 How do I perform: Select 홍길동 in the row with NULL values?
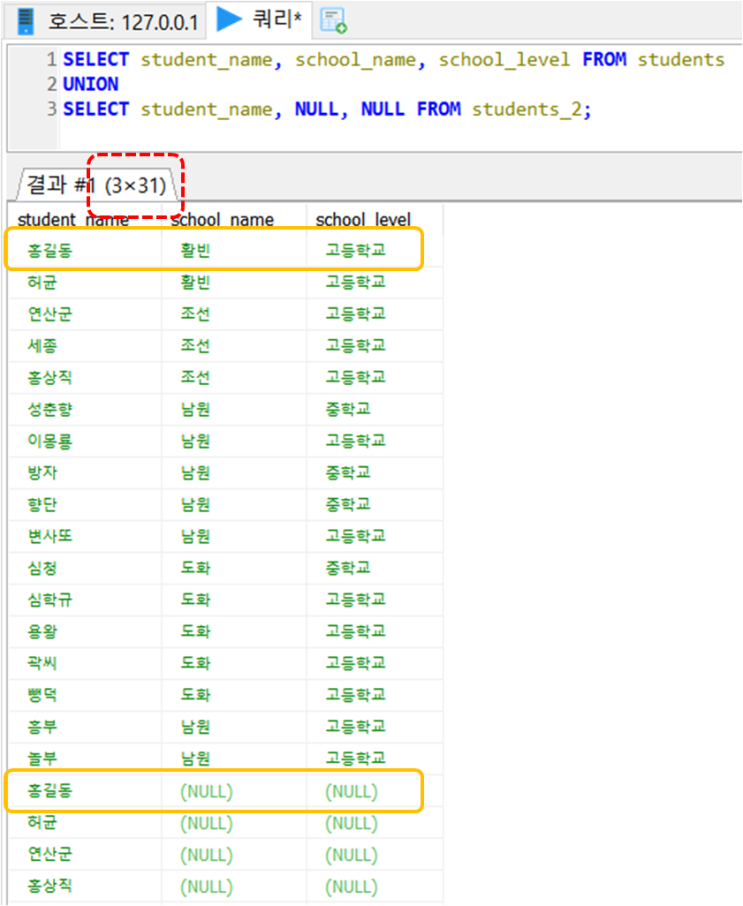pos(50,790)
